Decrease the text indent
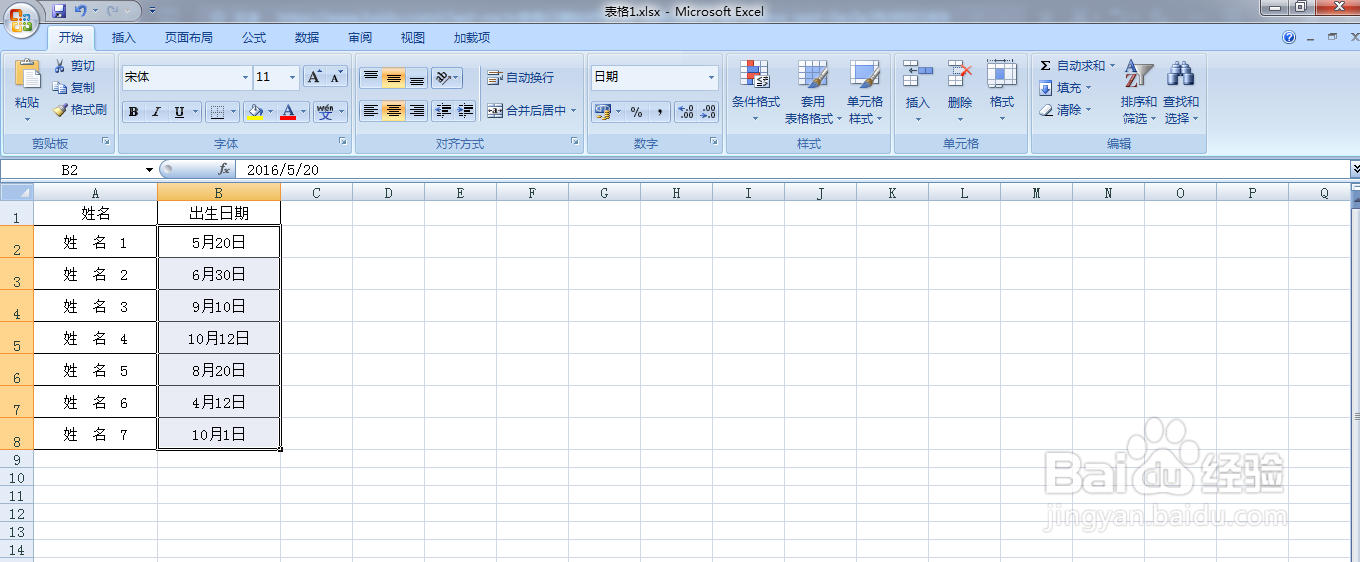Image resolution: width=1360 pixels, height=562 pixels. (x=444, y=111)
